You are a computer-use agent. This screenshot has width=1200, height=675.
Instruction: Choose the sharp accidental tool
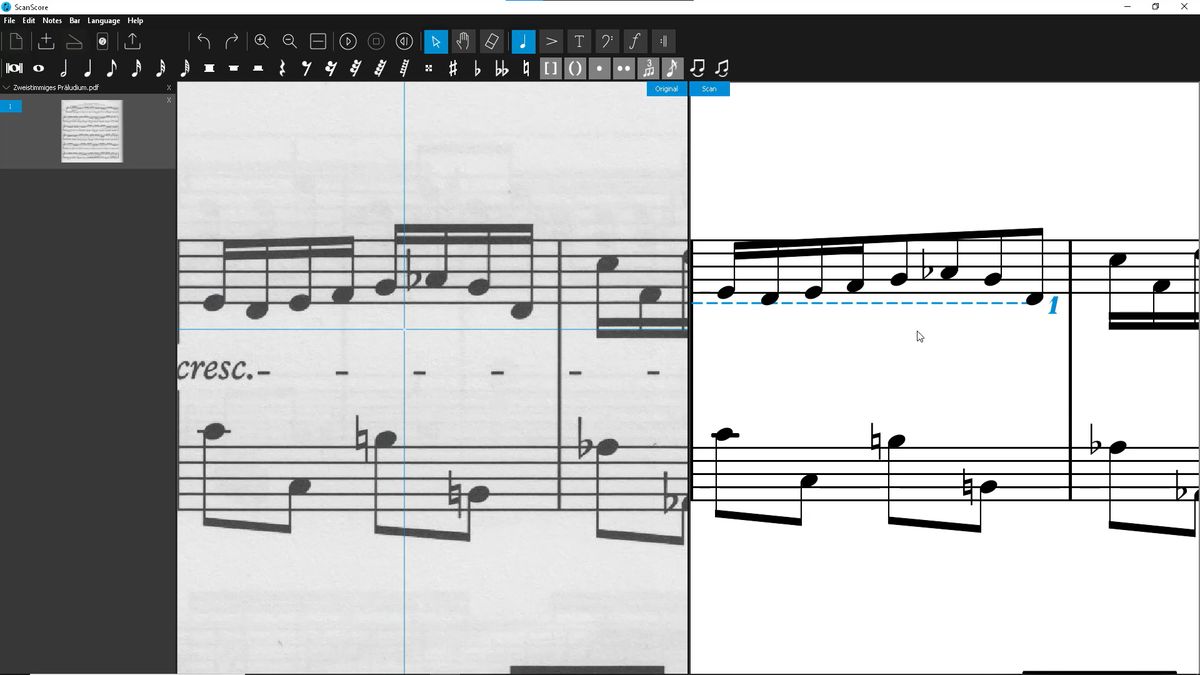[452, 68]
